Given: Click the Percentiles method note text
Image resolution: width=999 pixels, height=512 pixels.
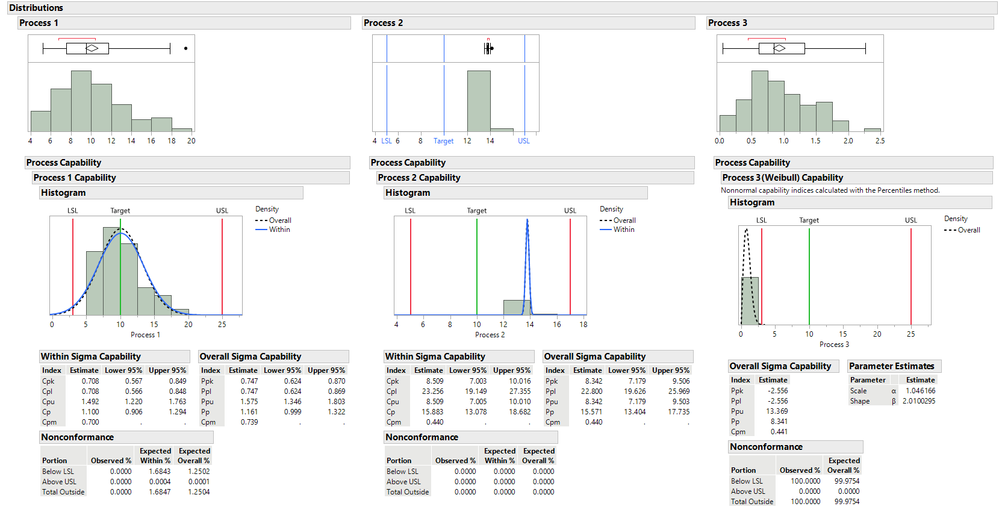Looking at the screenshot, I should point(830,190).
